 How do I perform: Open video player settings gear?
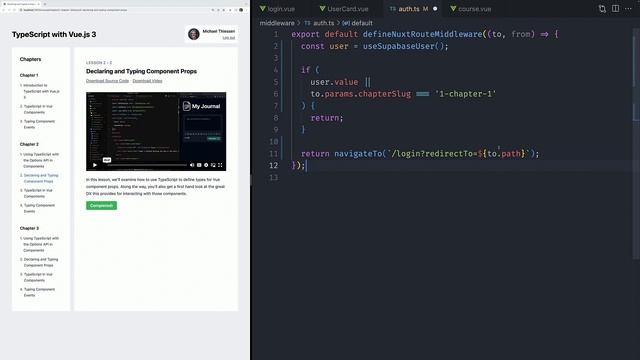tap(206, 165)
